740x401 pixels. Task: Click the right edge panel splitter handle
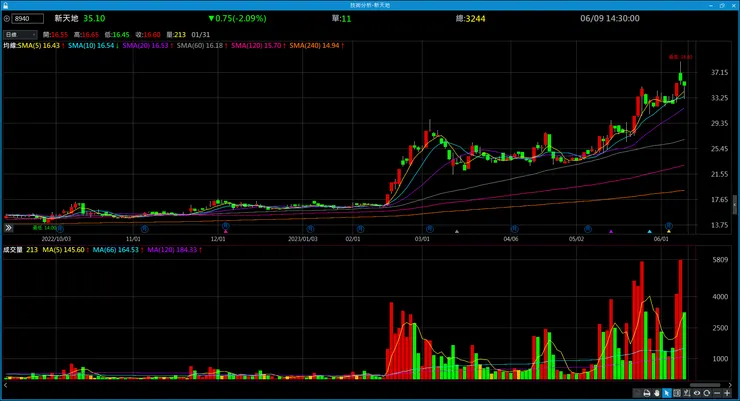pos(734,205)
